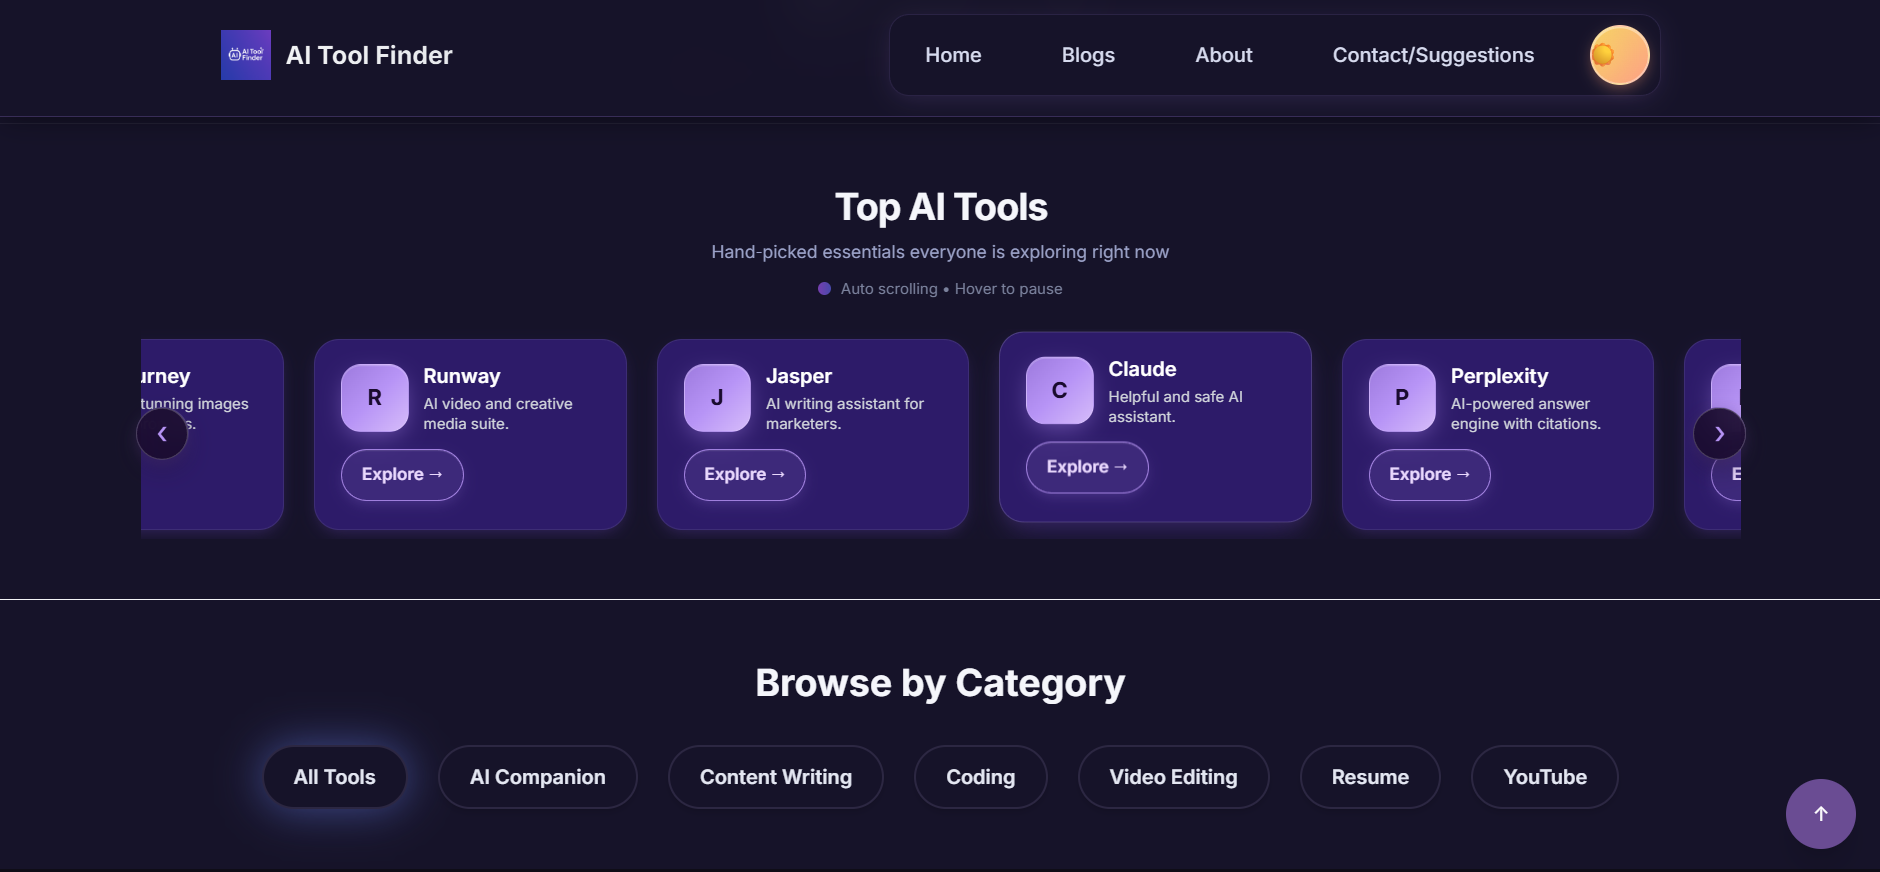This screenshot has height=872, width=1880.
Task: Click the Perplexity tool name
Action: point(1499,376)
